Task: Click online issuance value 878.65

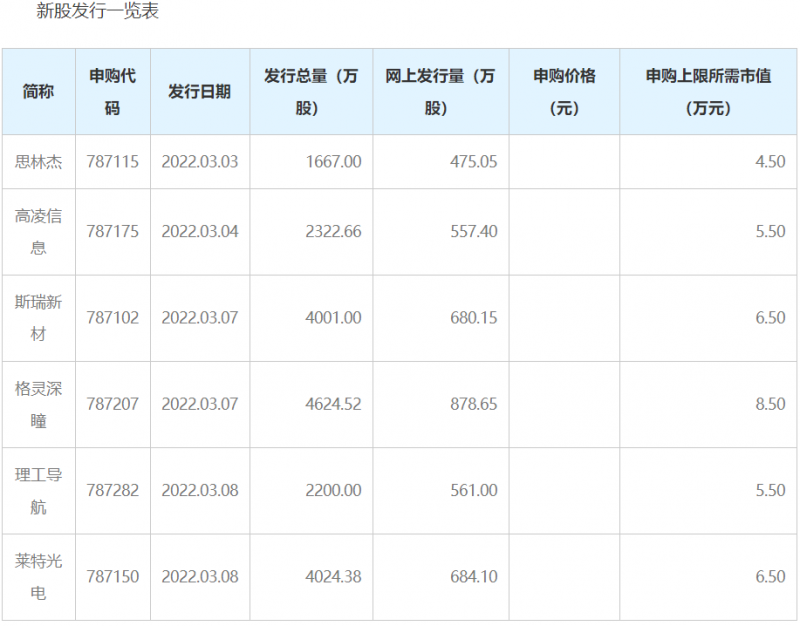Action: [473, 404]
